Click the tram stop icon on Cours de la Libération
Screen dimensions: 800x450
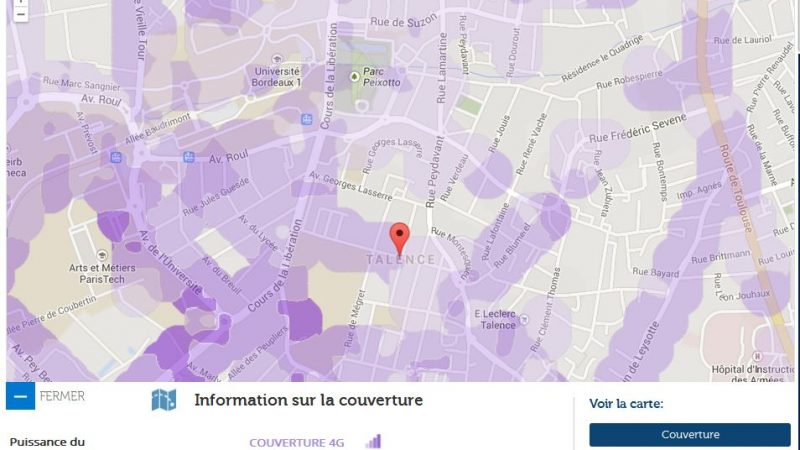click(x=307, y=119)
